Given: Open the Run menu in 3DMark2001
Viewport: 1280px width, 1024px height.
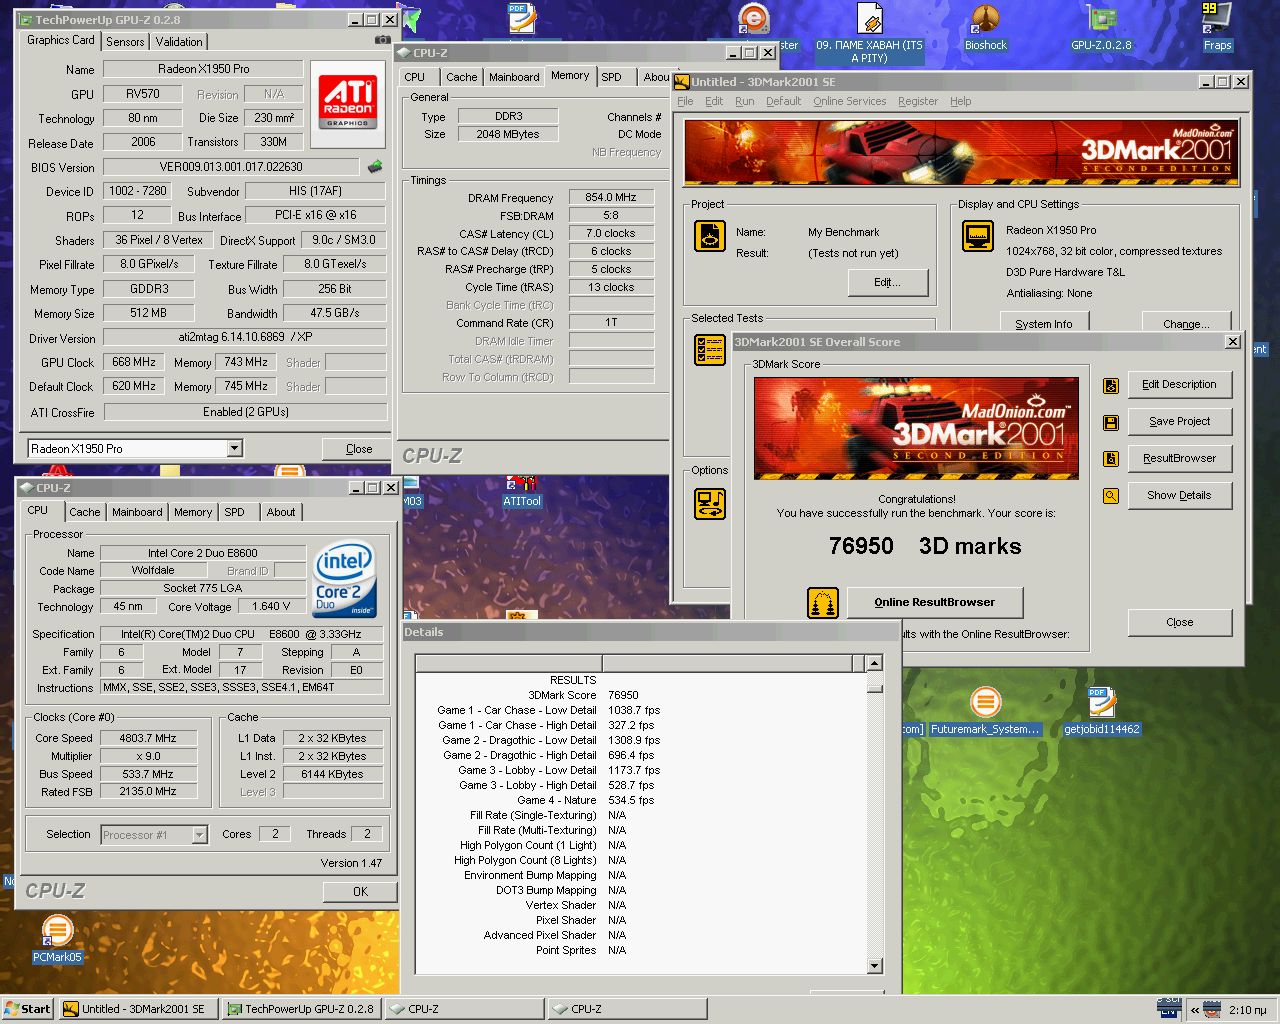Looking at the screenshot, I should [745, 101].
